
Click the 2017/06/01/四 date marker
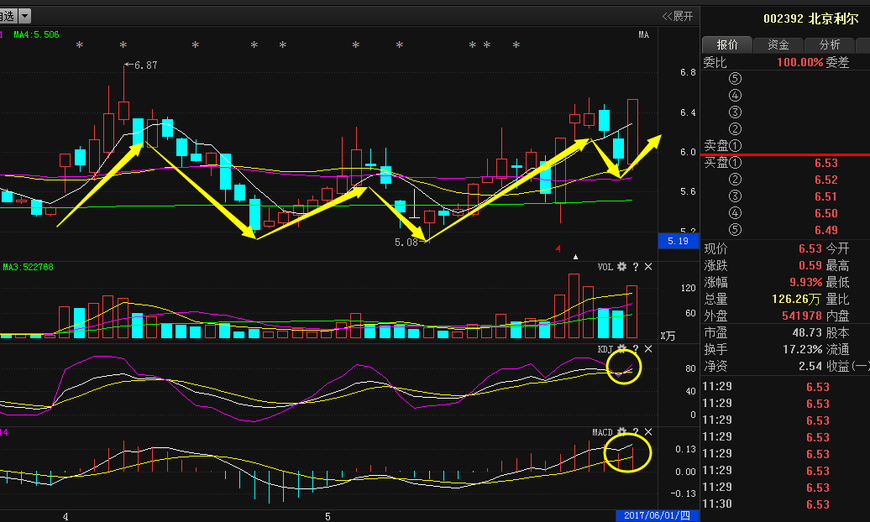click(657, 516)
